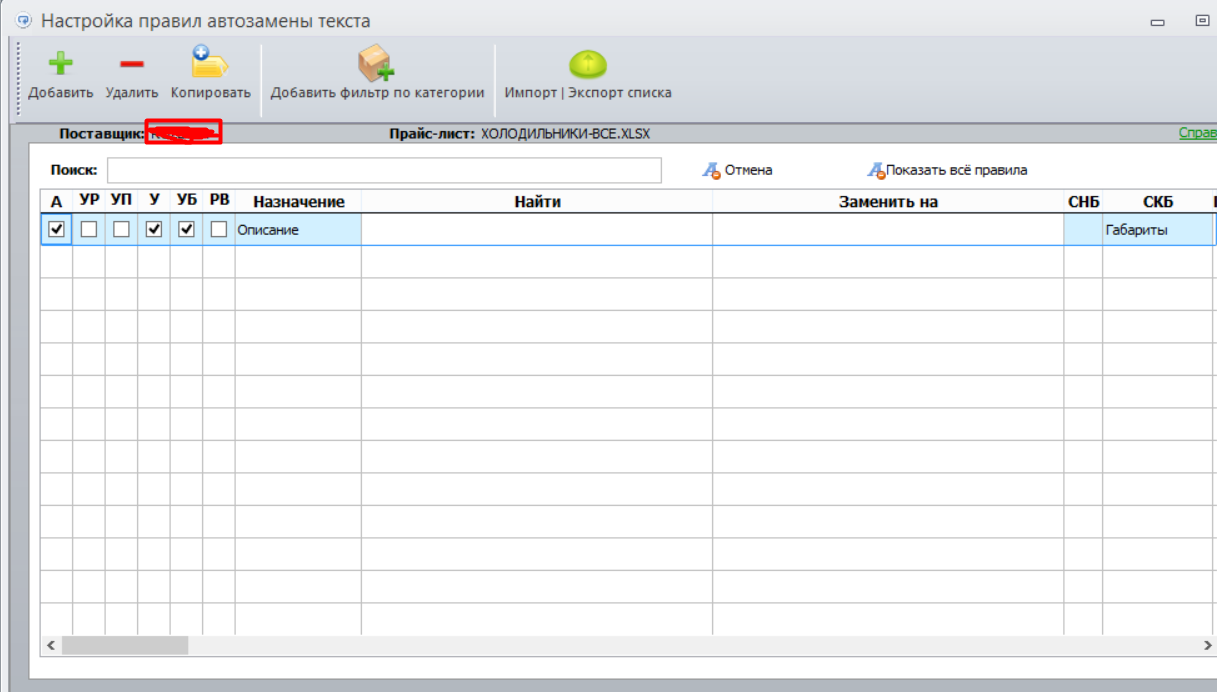Click the СКБ column header

[x=1158, y=202]
